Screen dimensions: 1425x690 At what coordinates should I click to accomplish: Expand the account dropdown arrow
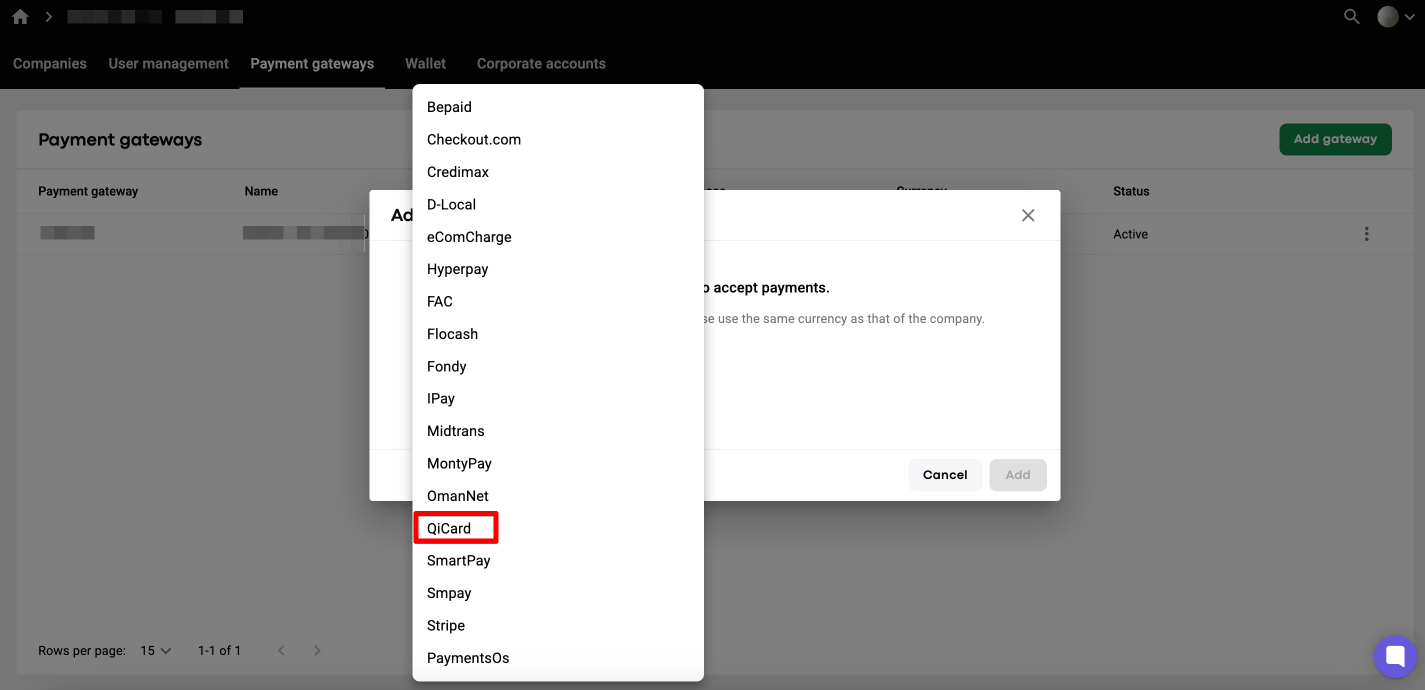(x=1410, y=18)
